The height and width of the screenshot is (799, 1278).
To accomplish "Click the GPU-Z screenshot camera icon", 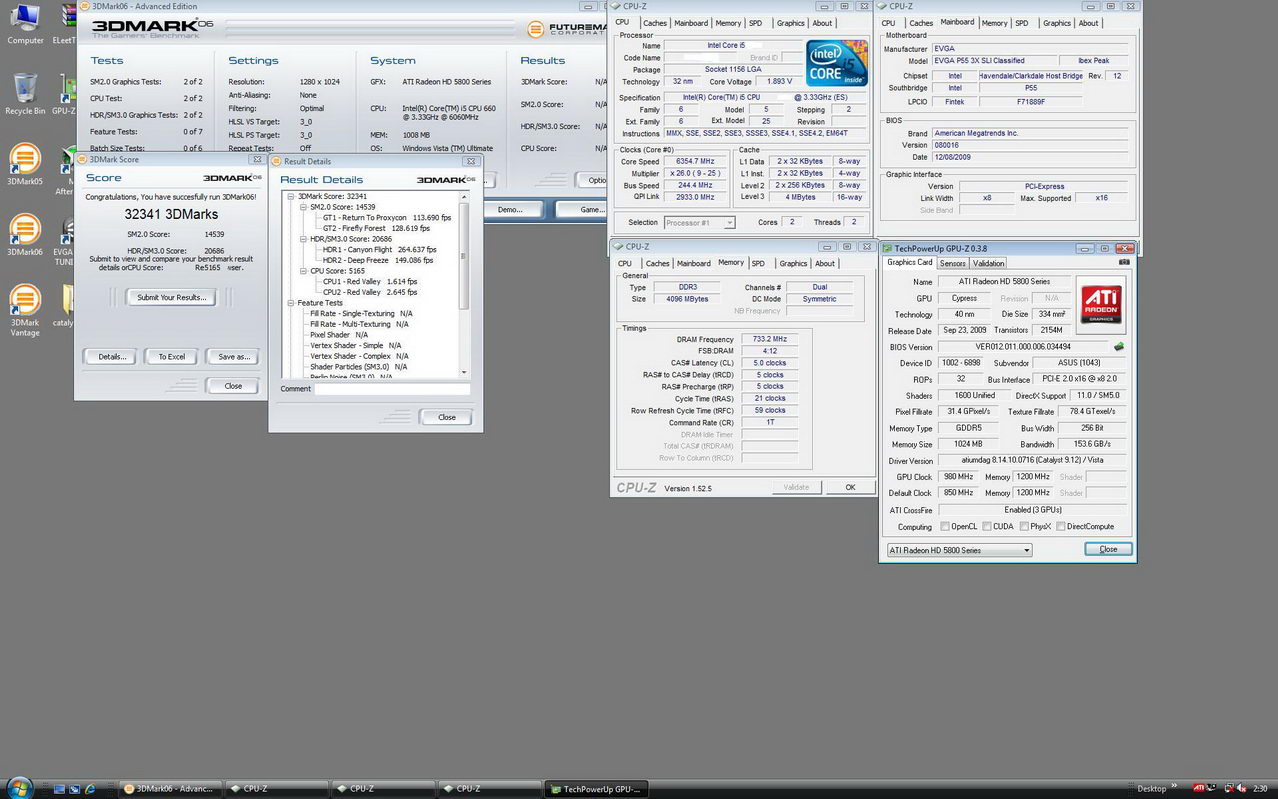I will 1125,262.
